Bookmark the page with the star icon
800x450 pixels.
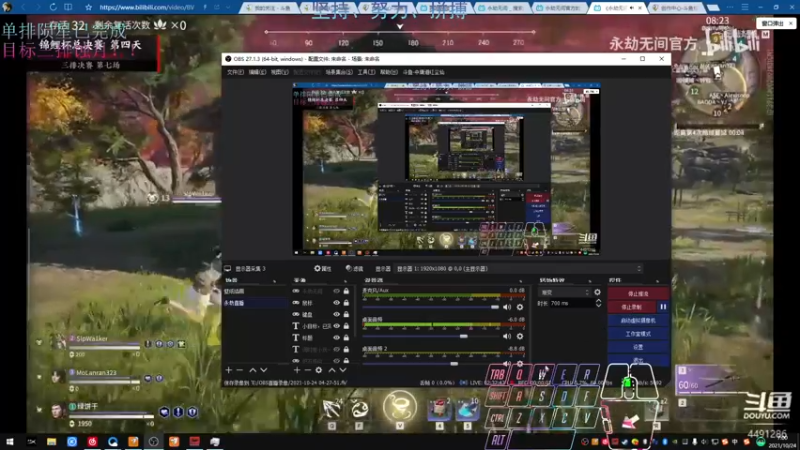(89, 7)
